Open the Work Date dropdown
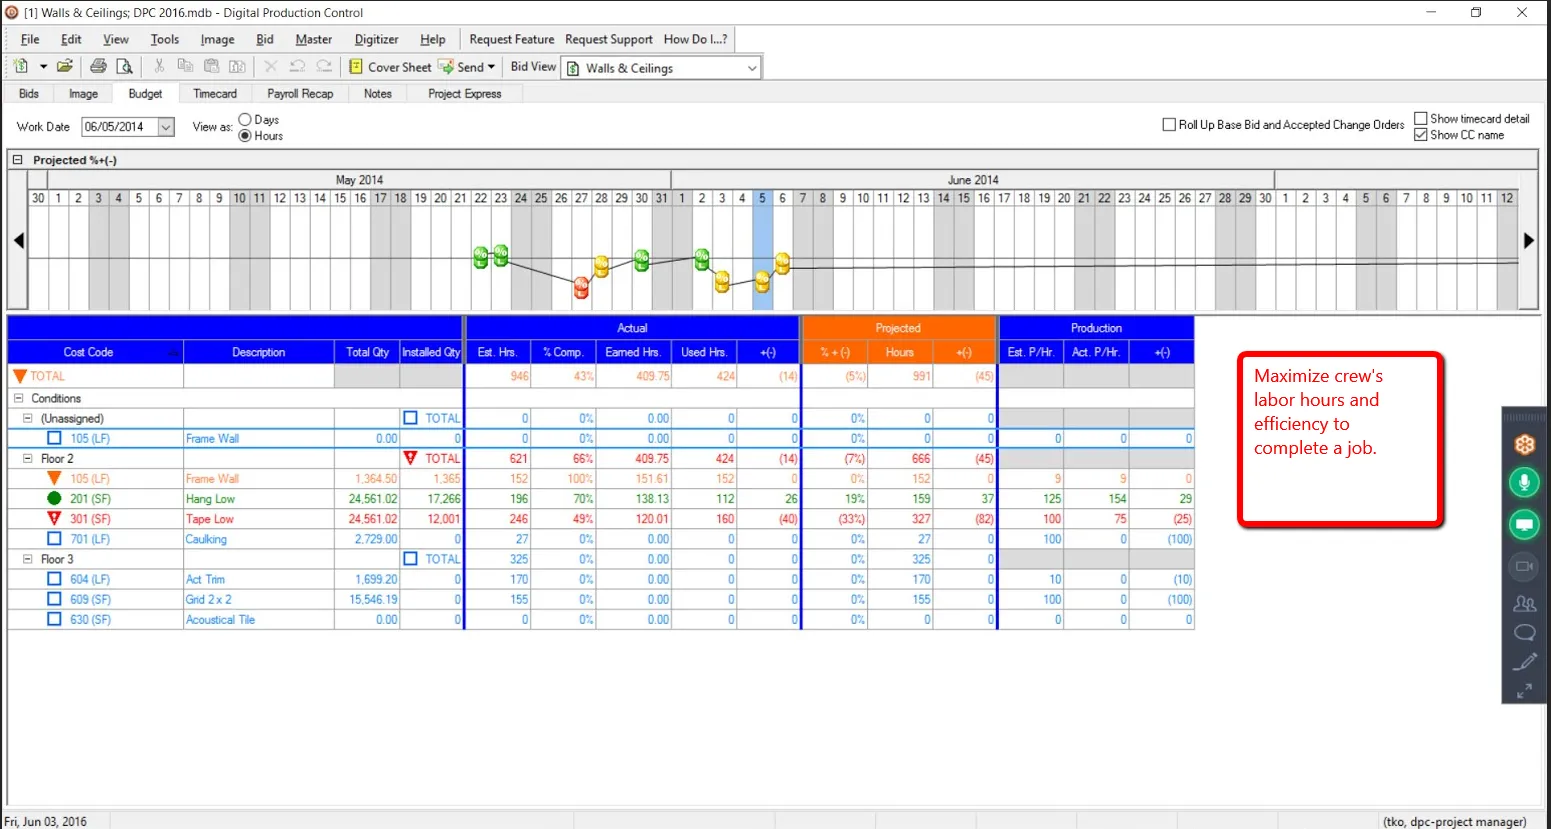1551x829 pixels. 166,127
